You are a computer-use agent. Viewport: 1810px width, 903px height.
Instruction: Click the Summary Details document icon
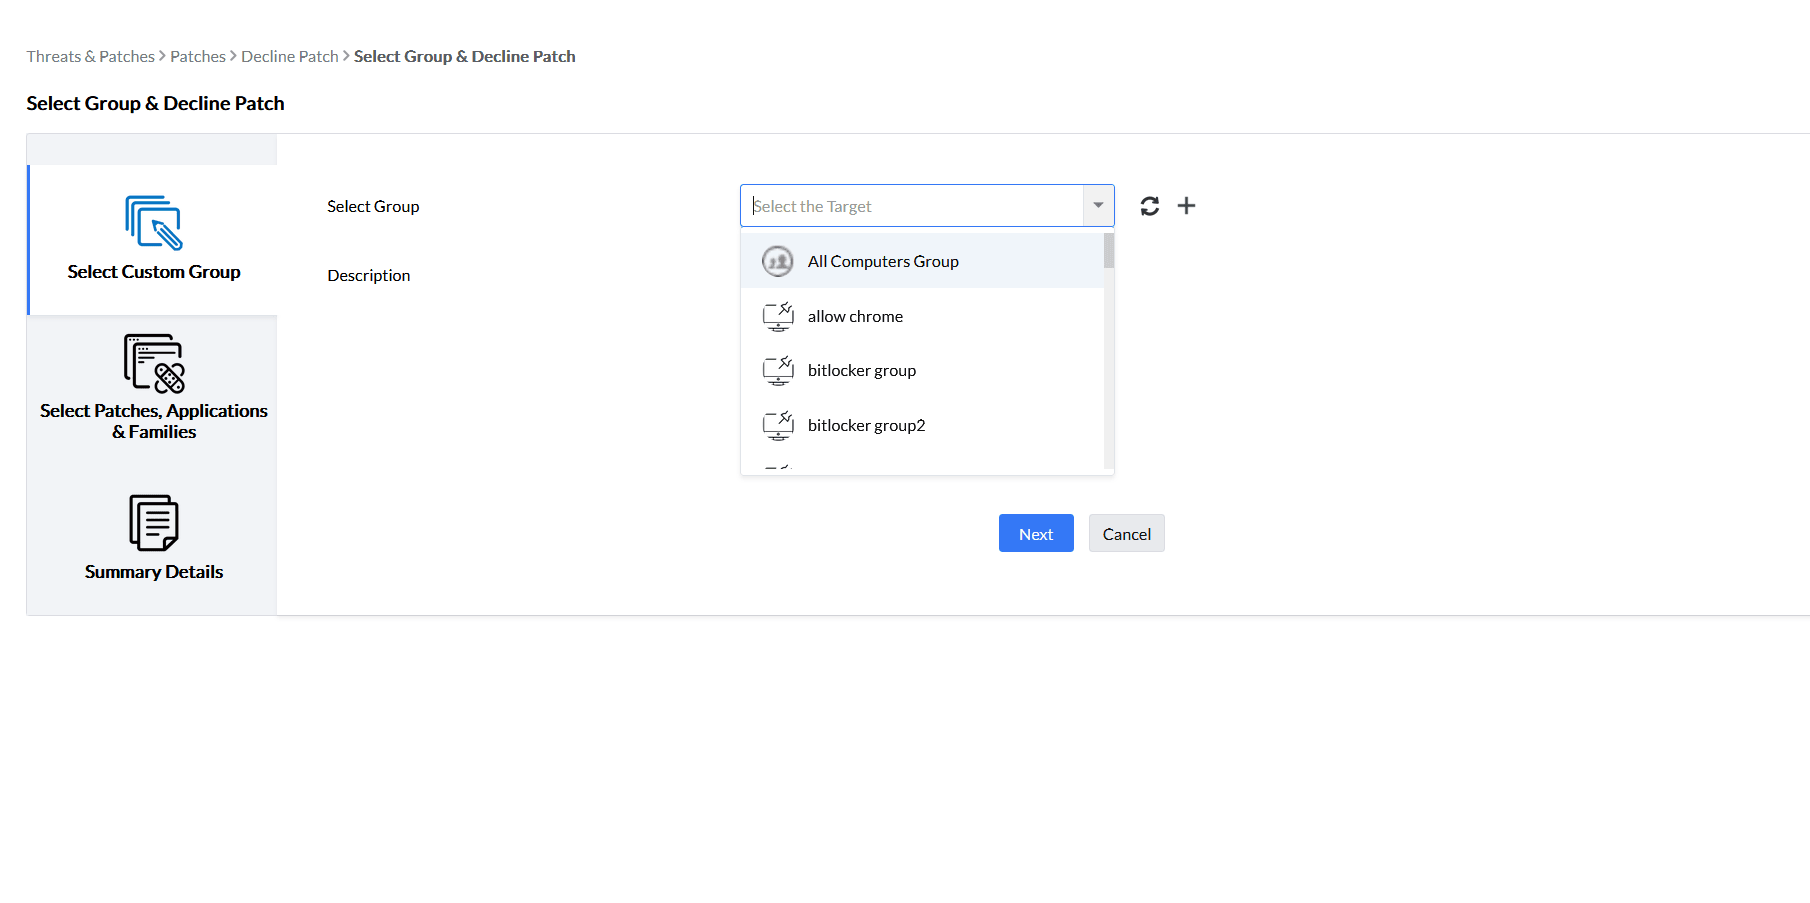pyautogui.click(x=153, y=522)
